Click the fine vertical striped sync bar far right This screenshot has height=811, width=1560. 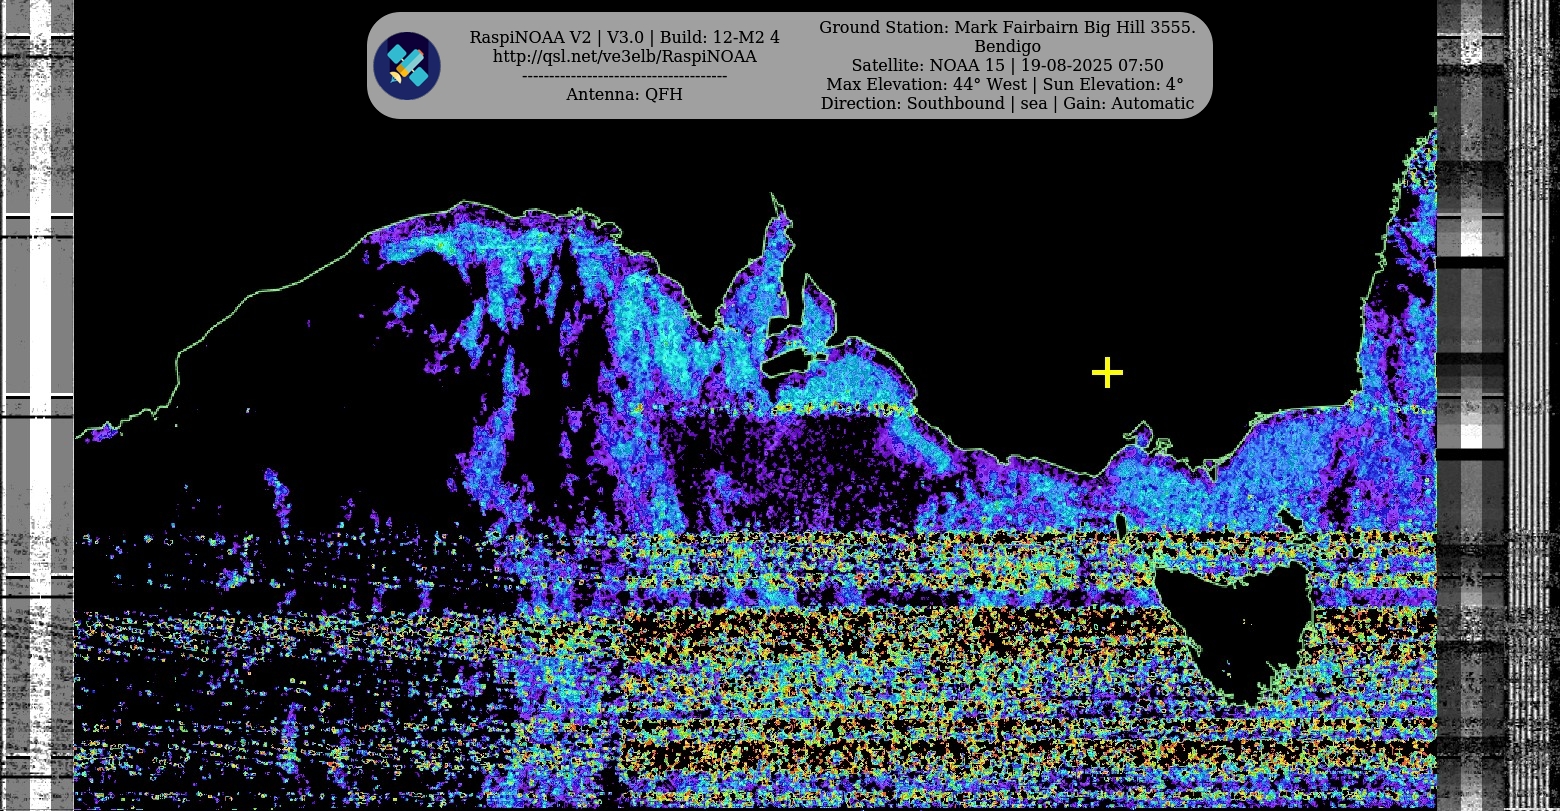[x=1528, y=400]
